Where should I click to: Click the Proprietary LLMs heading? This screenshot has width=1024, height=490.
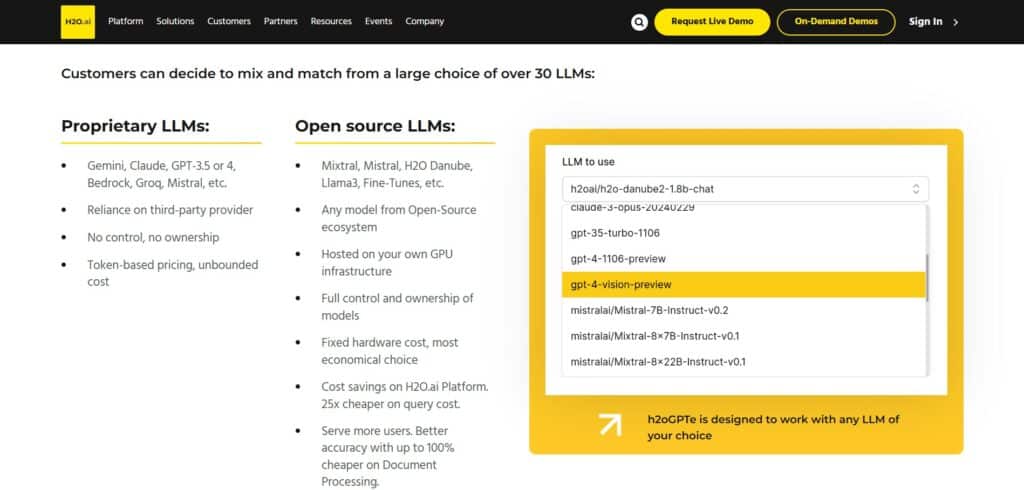[135, 126]
